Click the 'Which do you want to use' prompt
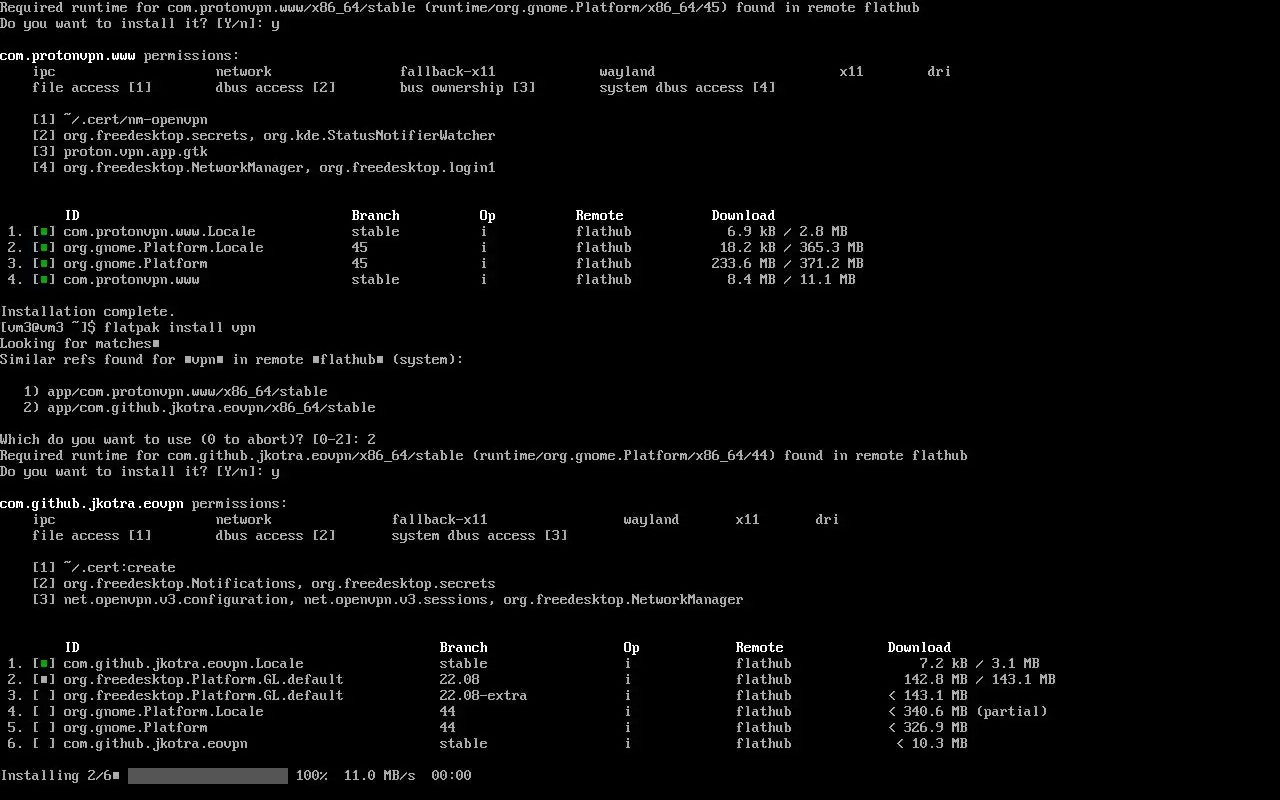Image resolution: width=1280 pixels, height=800 pixels. [188, 440]
